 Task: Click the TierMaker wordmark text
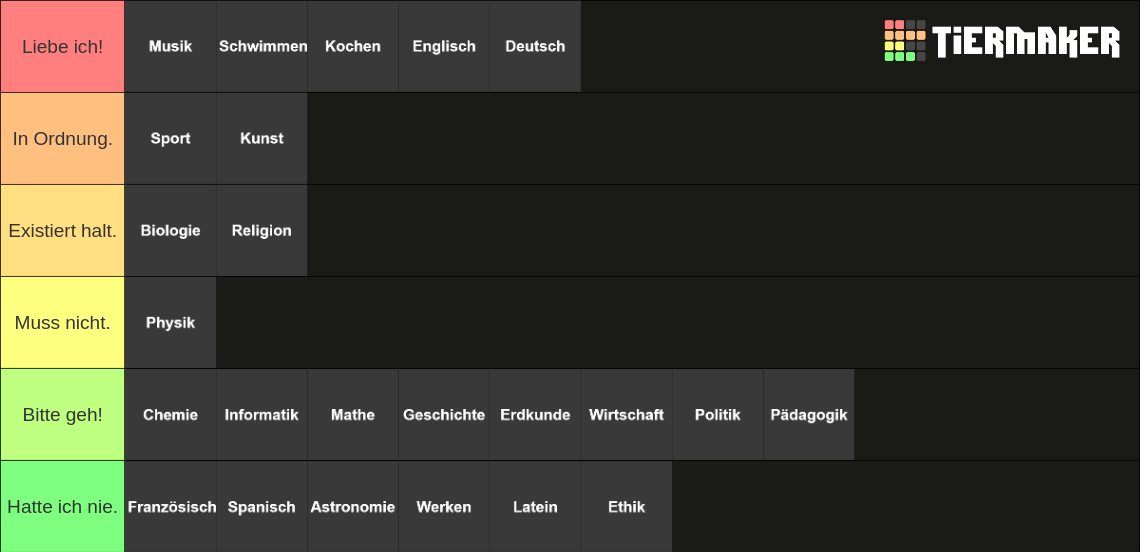pos(1027,41)
